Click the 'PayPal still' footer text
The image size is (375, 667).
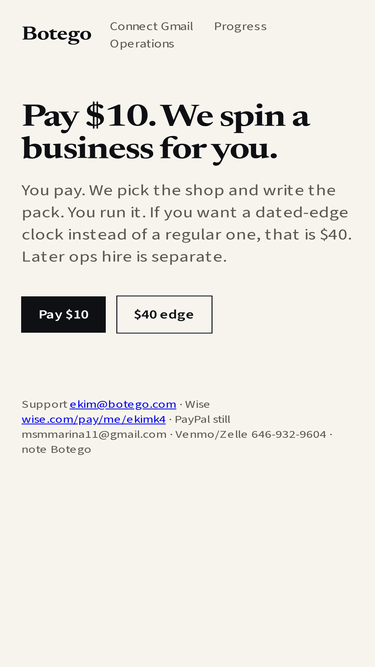coord(202,419)
